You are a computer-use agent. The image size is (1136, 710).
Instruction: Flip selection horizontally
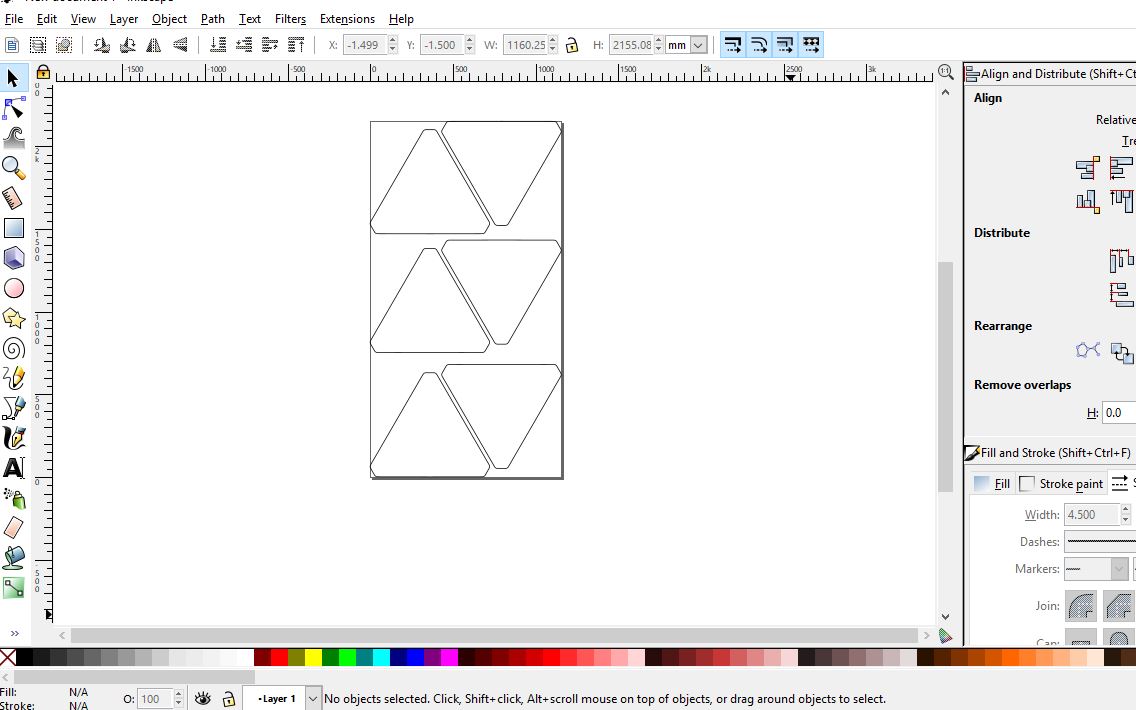point(154,45)
